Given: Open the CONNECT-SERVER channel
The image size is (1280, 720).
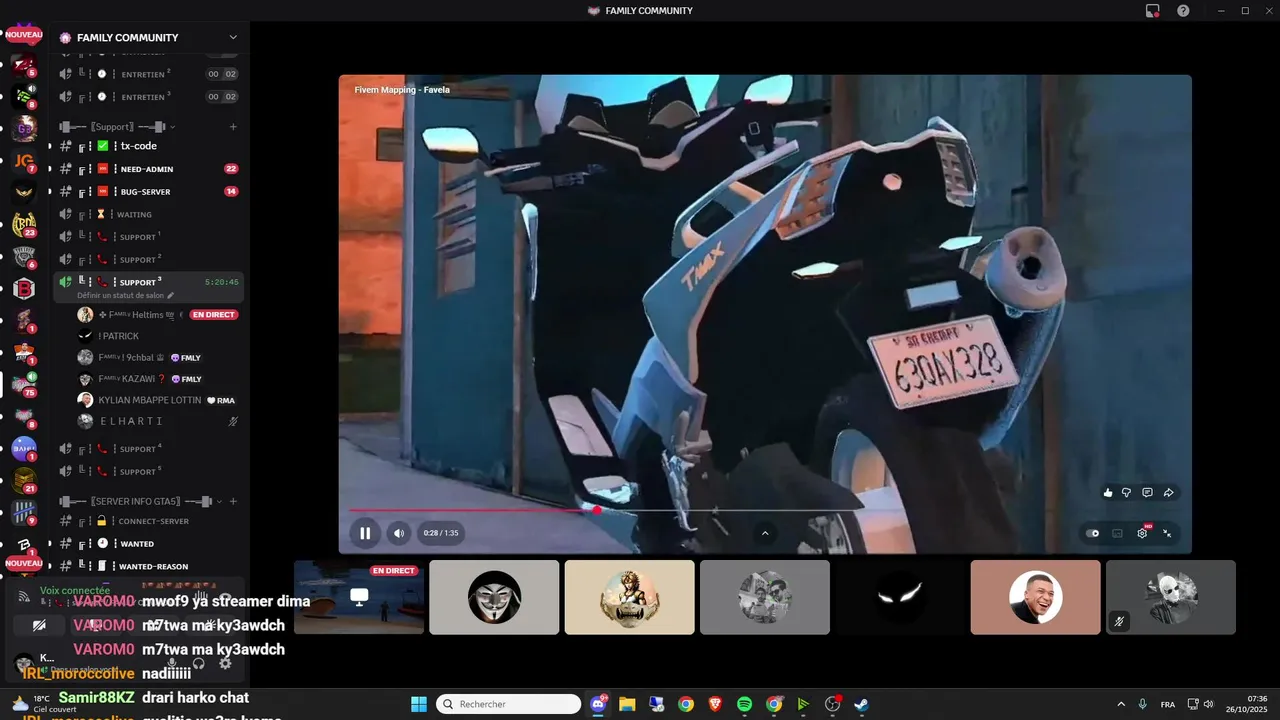Looking at the screenshot, I should 149,521.
